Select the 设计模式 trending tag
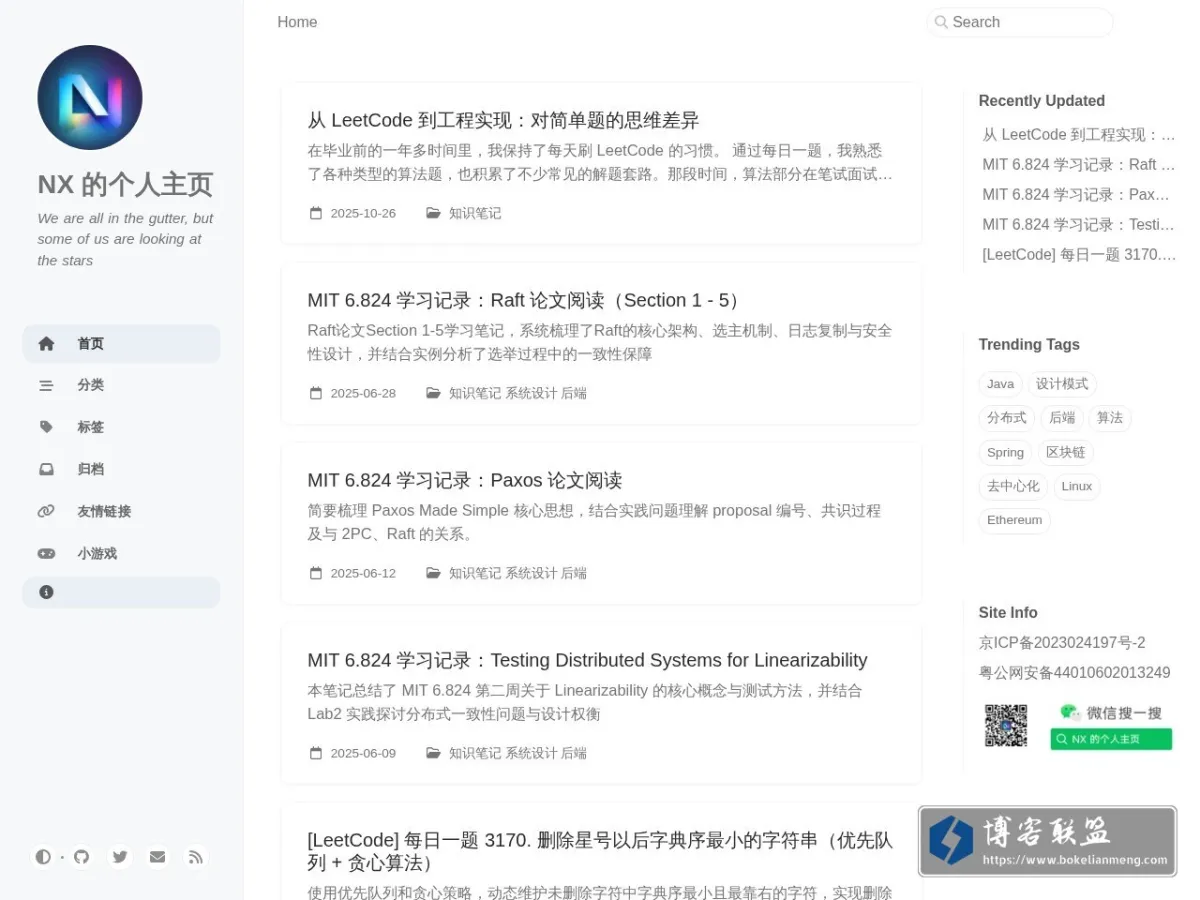Viewport: 1200px width, 900px height. [1062, 384]
